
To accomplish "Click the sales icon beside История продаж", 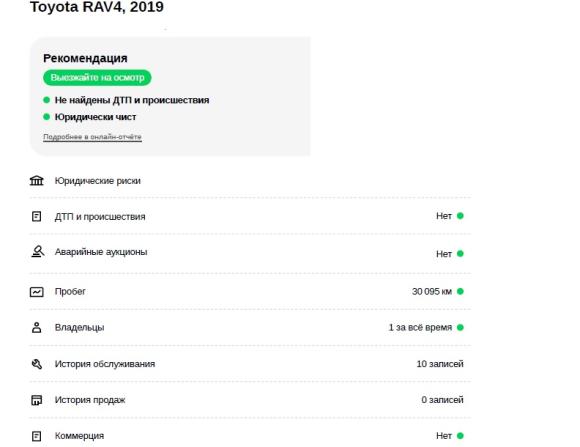I will pos(37,400).
